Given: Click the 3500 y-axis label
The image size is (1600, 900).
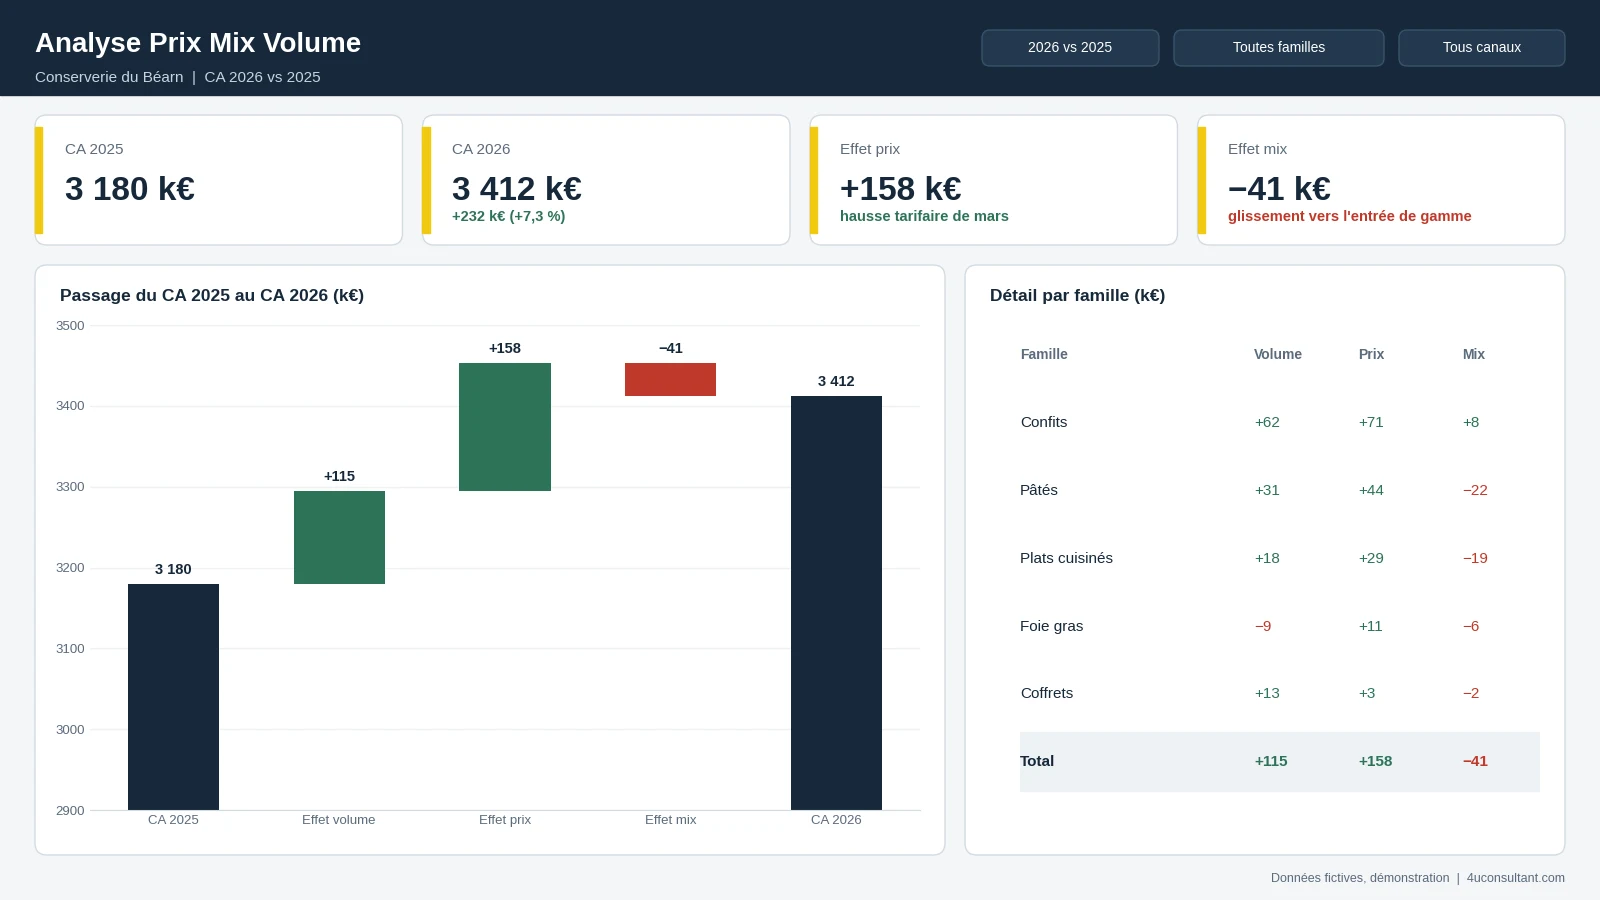Looking at the screenshot, I should (70, 326).
